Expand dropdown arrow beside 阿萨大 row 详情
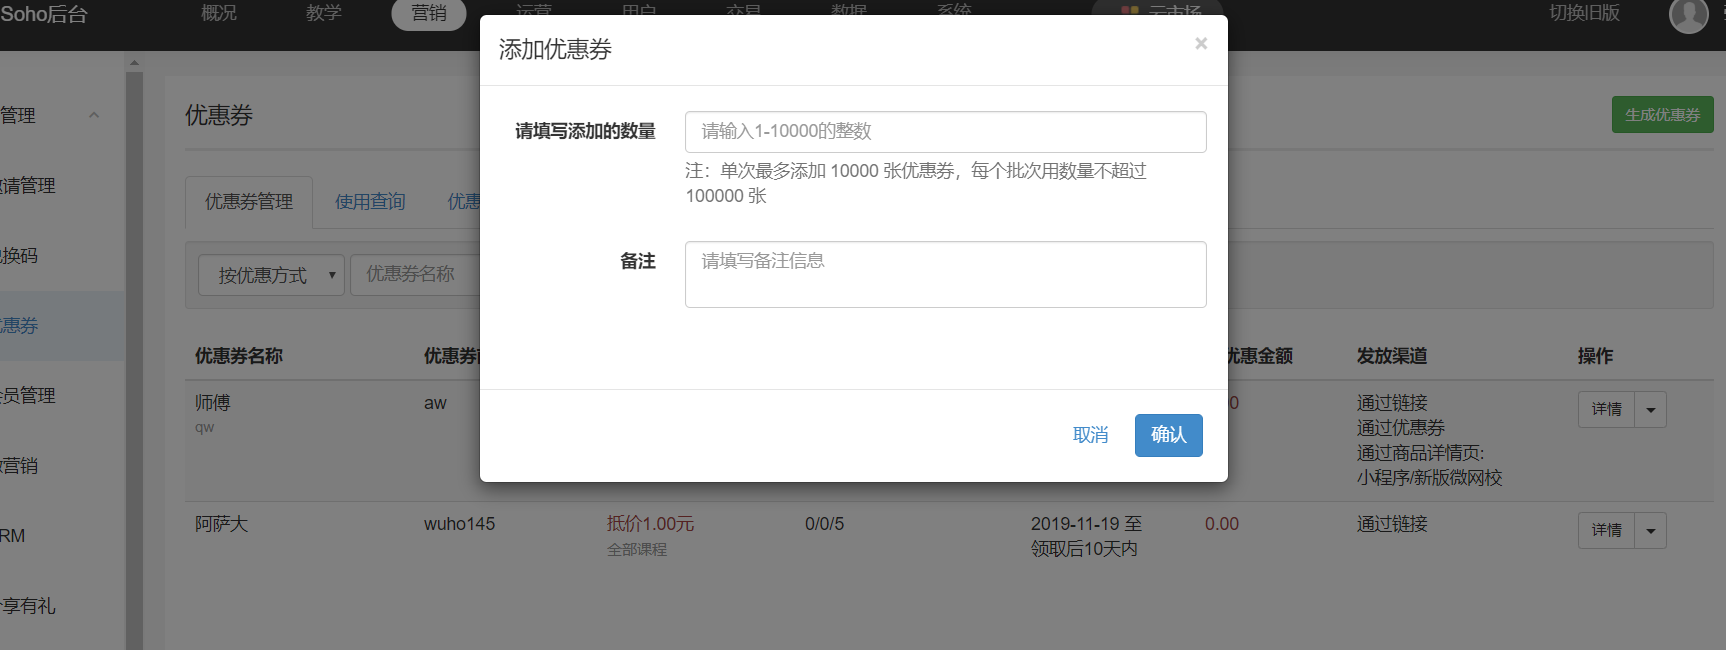The image size is (1726, 650). [1650, 531]
